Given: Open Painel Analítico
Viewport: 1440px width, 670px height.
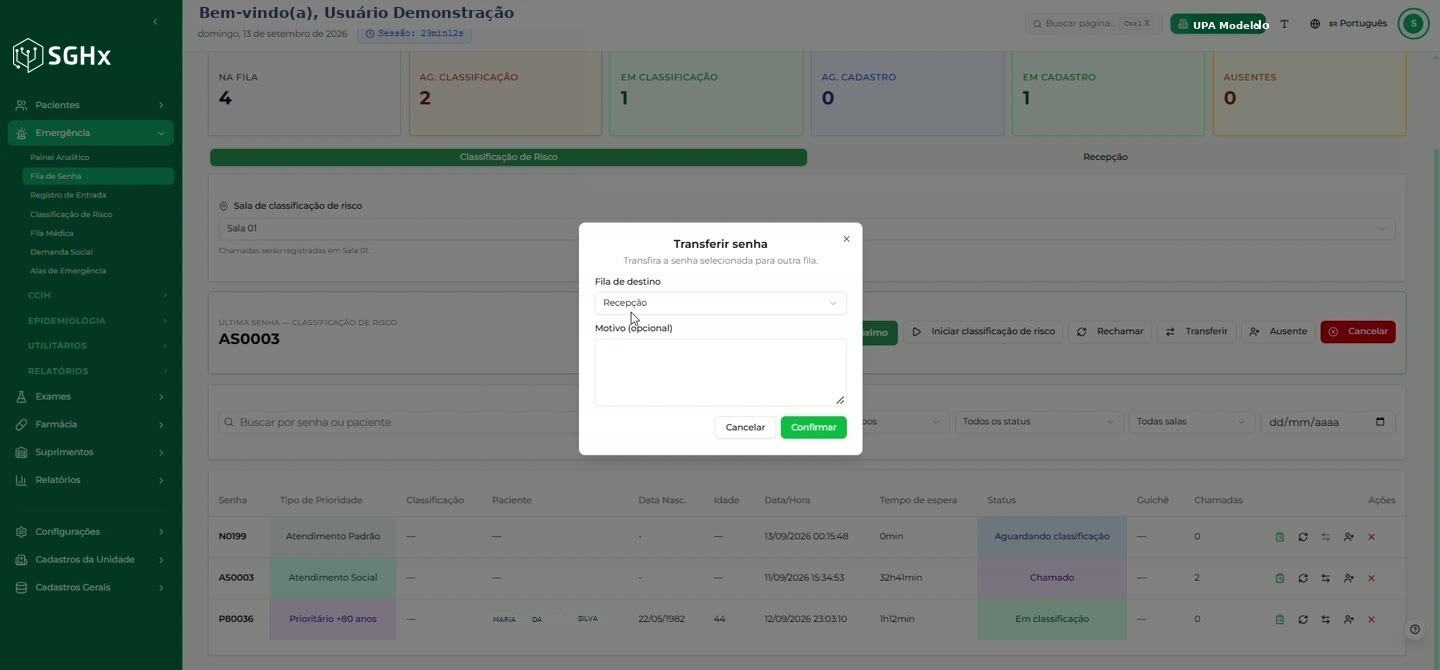Looking at the screenshot, I should tap(60, 157).
